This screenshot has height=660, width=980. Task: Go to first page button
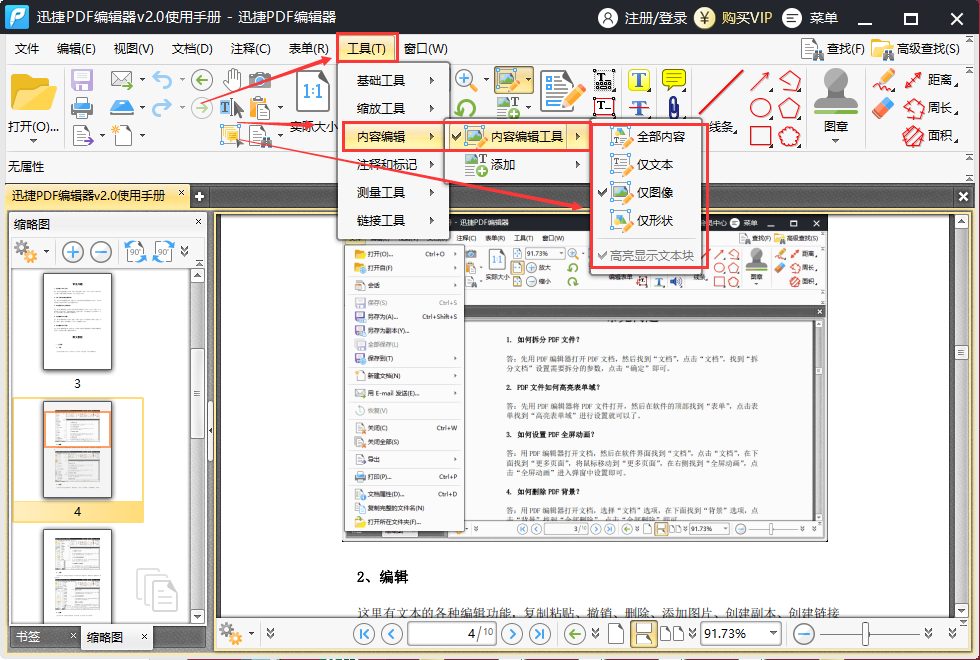coord(364,634)
